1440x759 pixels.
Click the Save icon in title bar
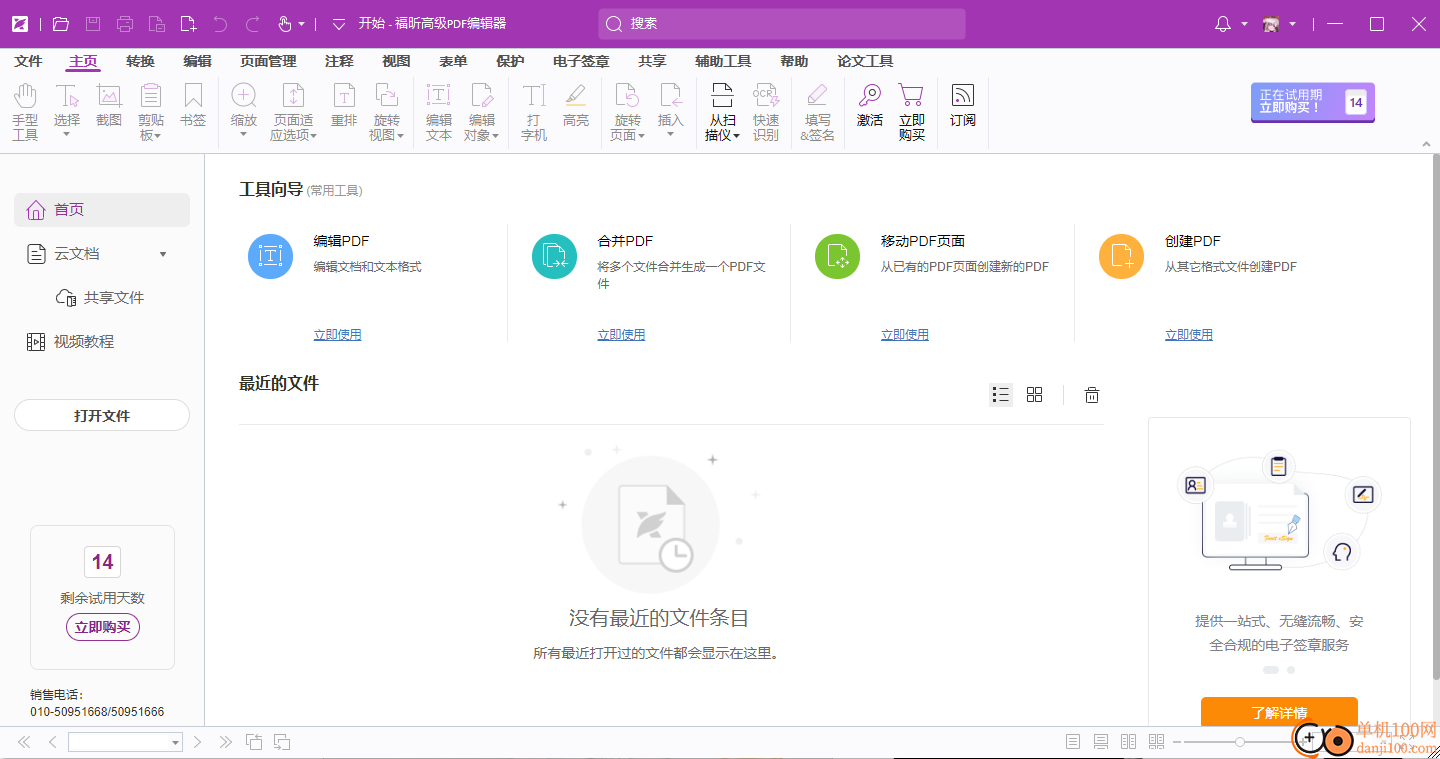93,24
